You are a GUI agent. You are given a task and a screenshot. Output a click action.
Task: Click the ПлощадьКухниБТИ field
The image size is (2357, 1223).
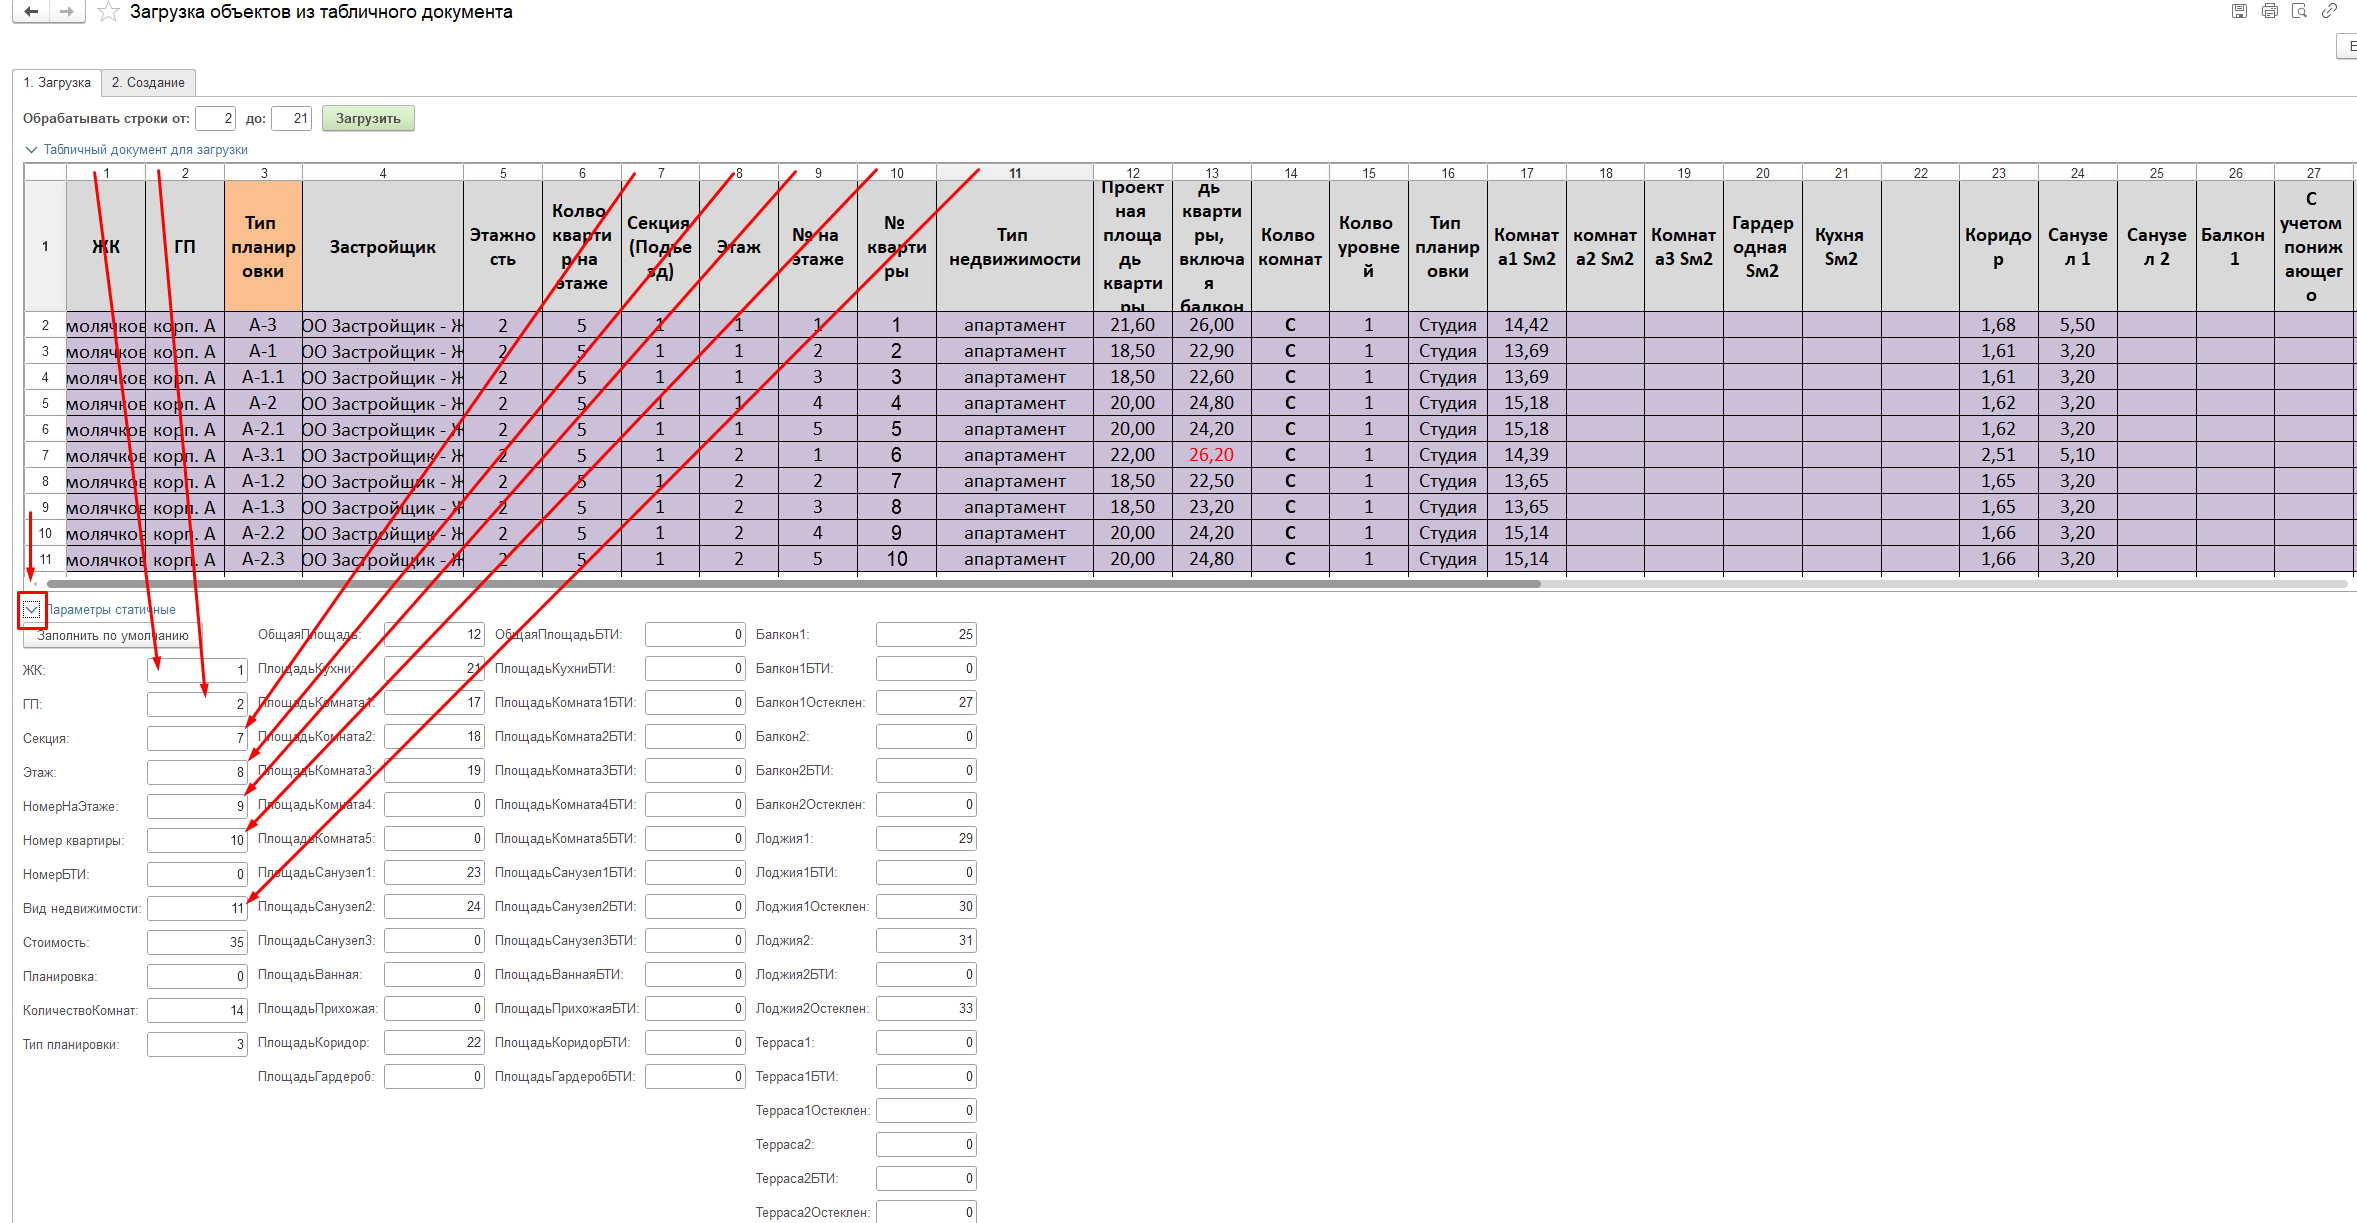coord(695,668)
